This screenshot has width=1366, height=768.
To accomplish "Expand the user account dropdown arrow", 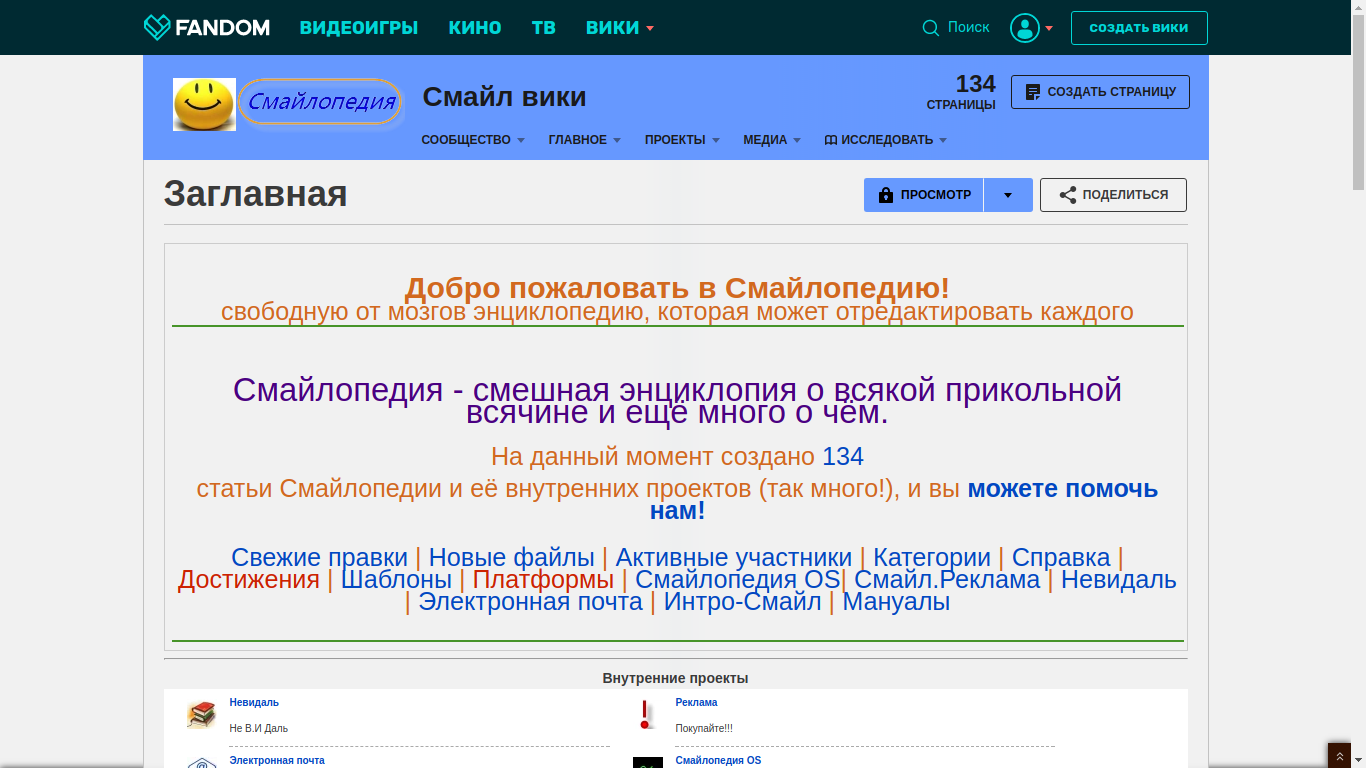I will 1049,28.
